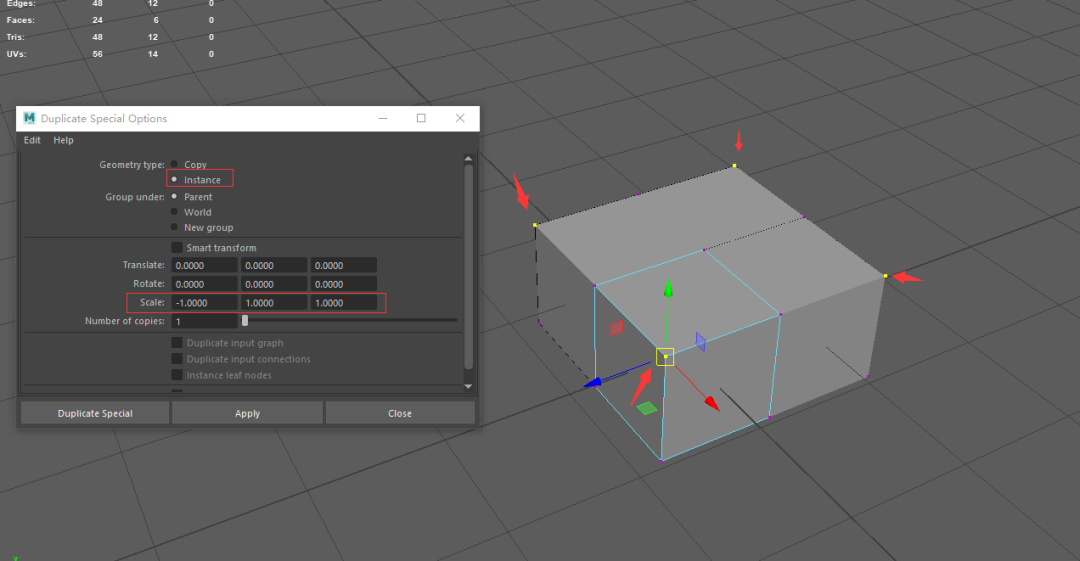This screenshot has height=561, width=1080.
Task: Choose New group under Group under
Action: coord(174,227)
